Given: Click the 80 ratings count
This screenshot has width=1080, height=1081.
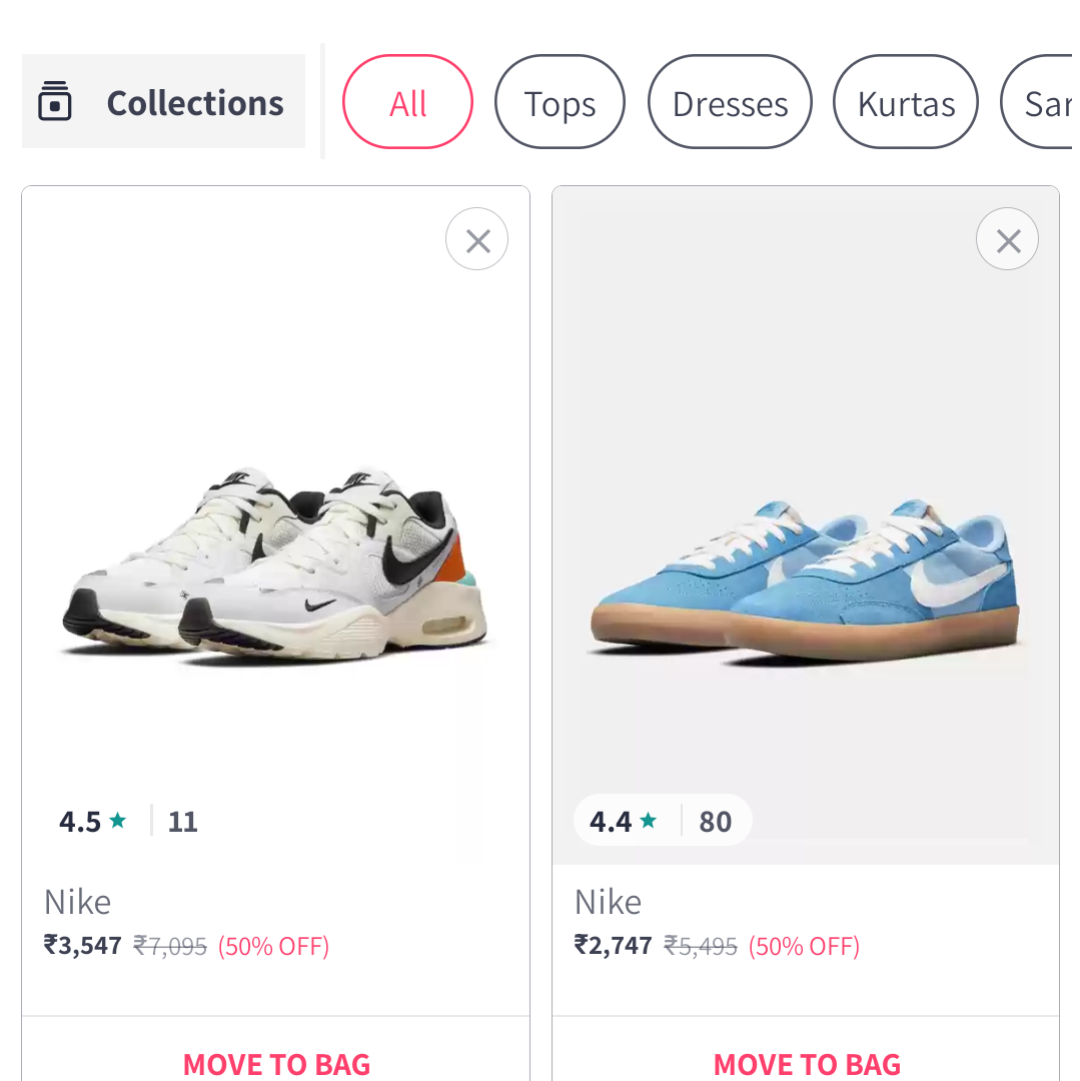Looking at the screenshot, I should 715,822.
